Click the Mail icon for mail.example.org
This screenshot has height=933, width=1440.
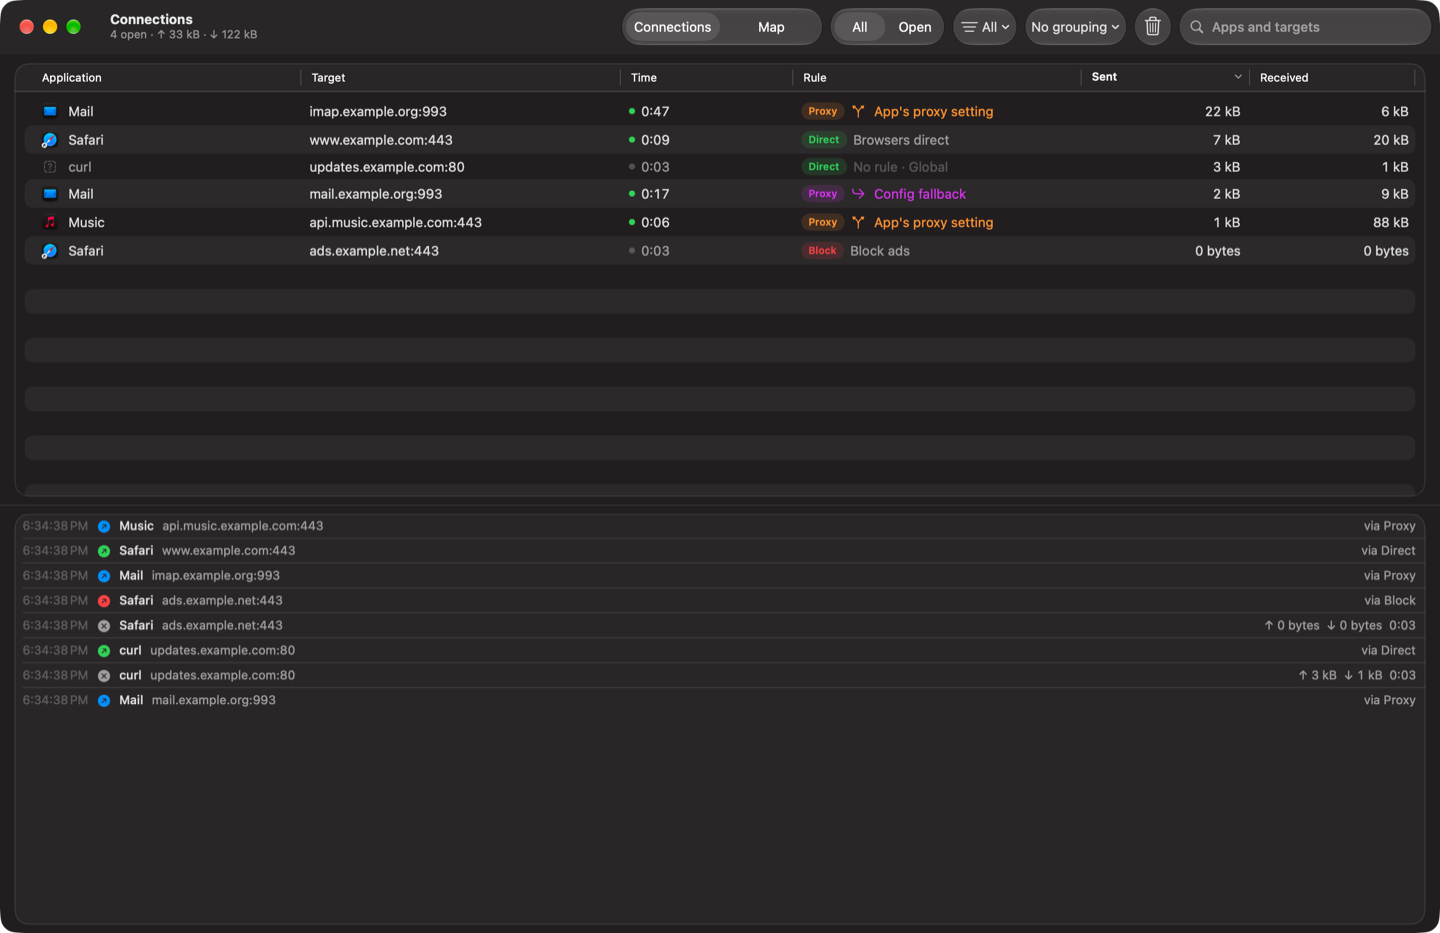50,194
